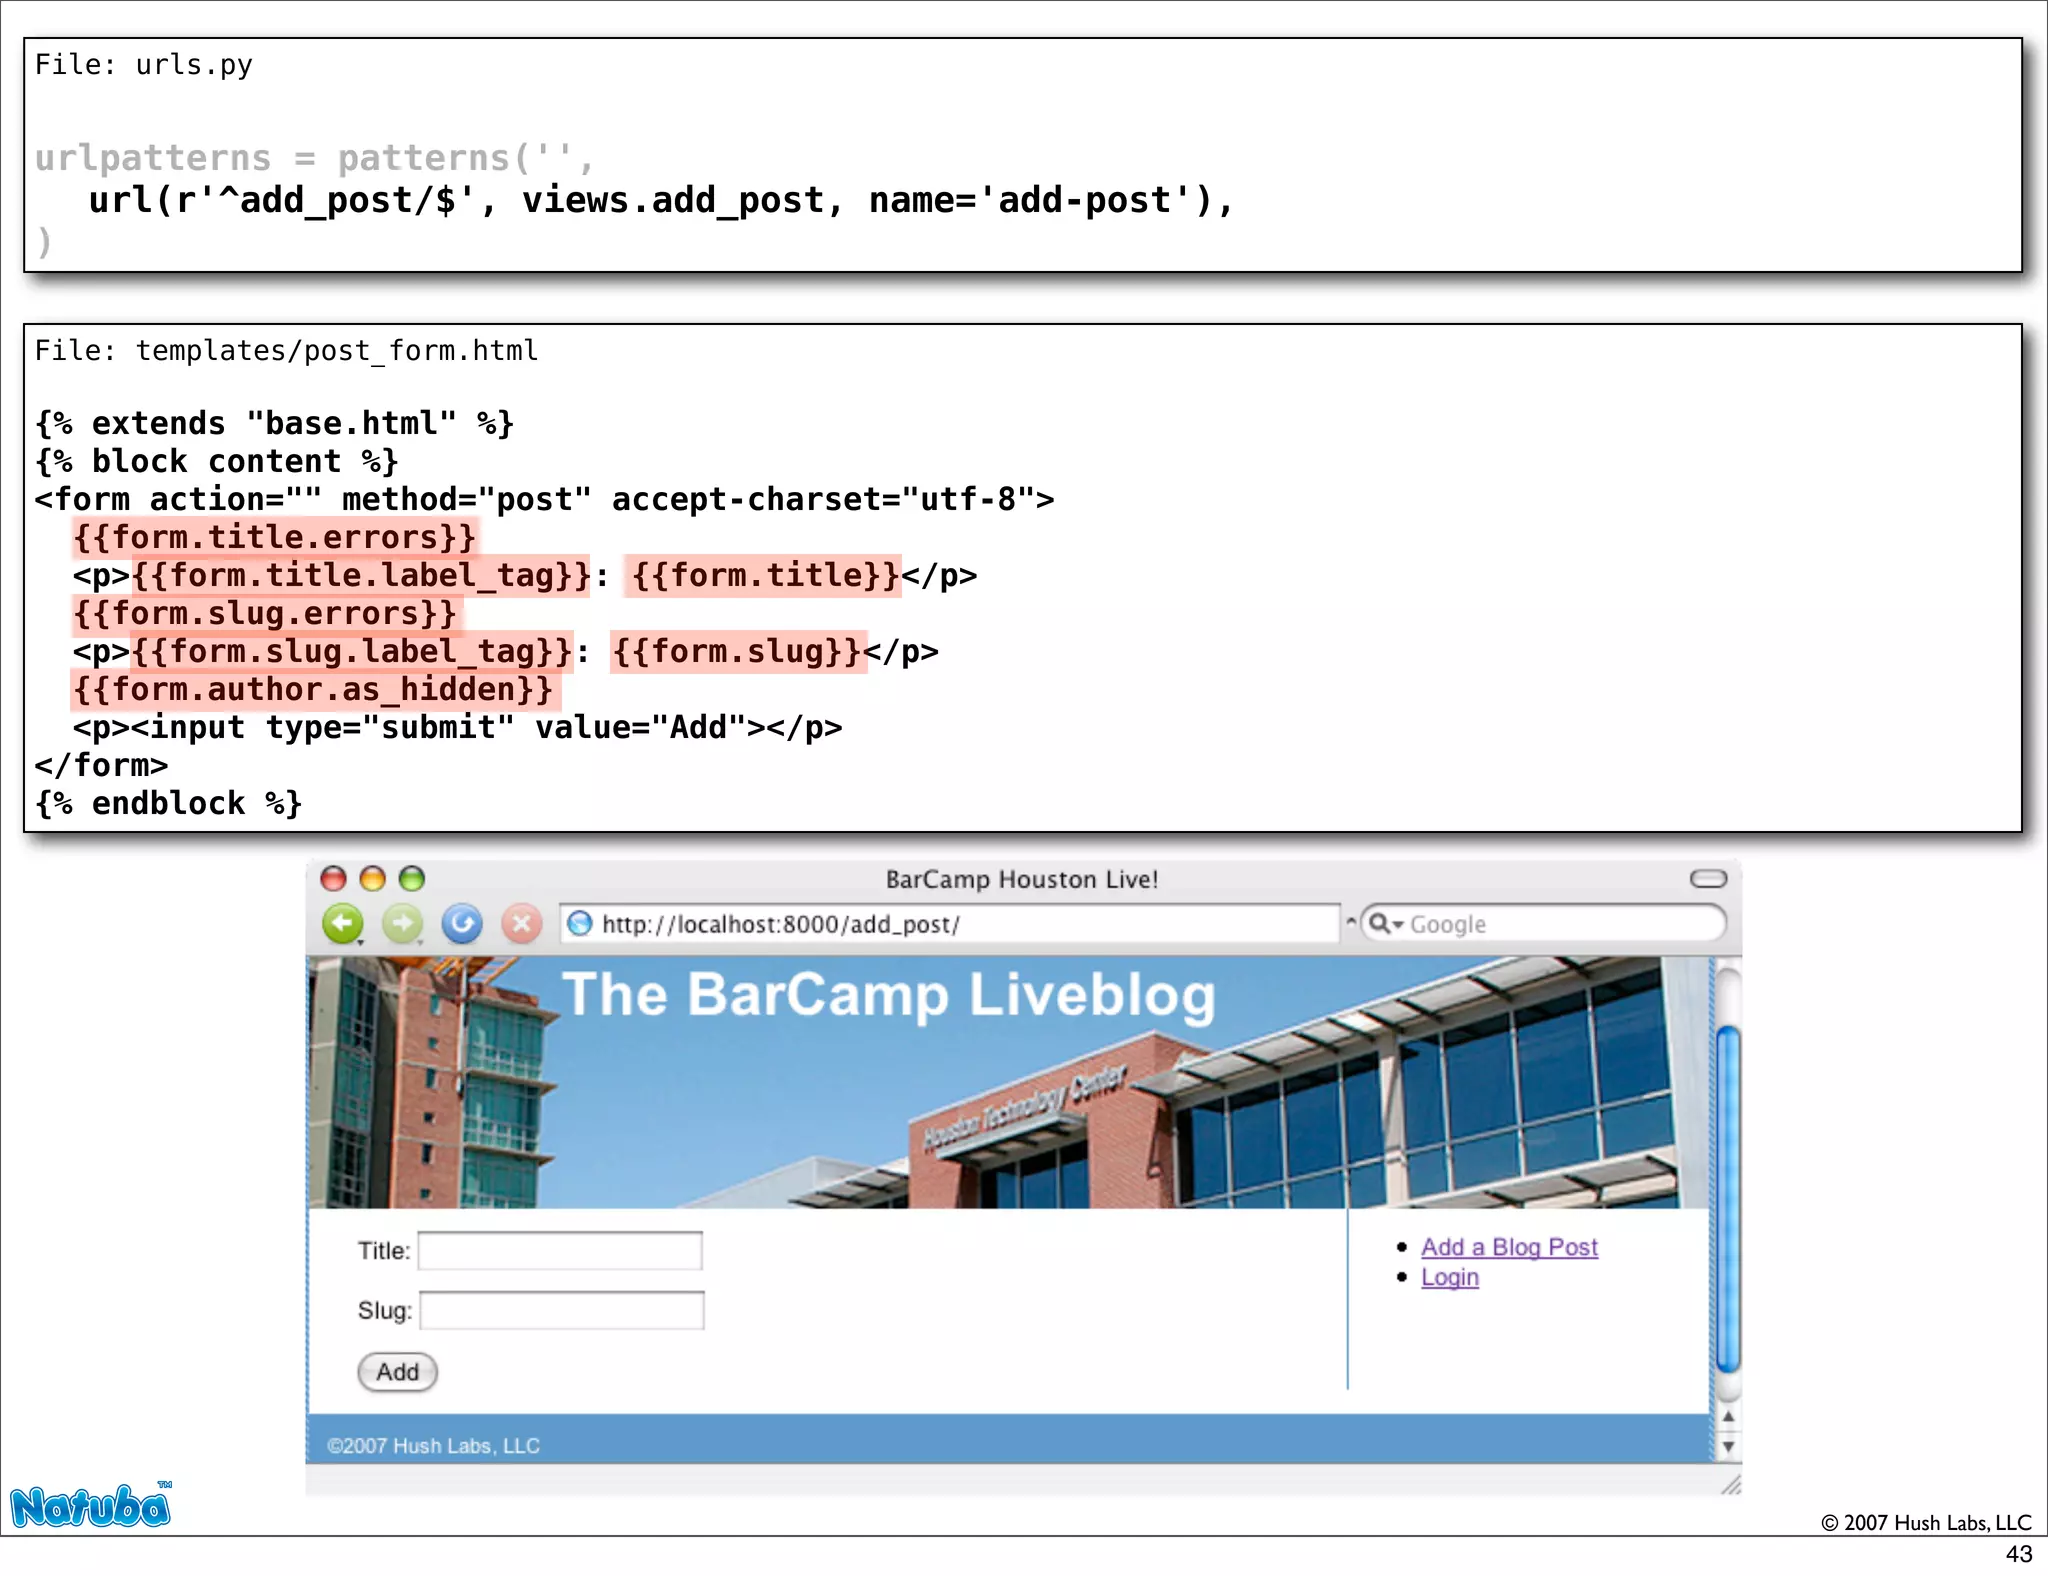This screenshot has height=1576, width=2048.
Task: Click the {{form.slug.label_tag}} highlighted code
Action: (x=351, y=652)
